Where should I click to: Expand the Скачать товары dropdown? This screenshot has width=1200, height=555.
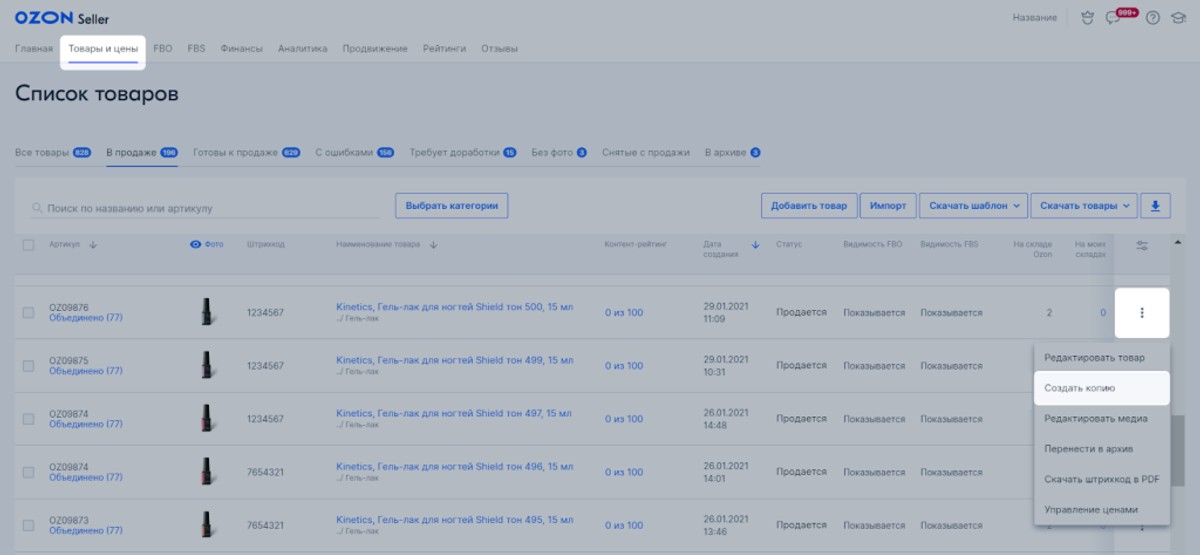1084,206
